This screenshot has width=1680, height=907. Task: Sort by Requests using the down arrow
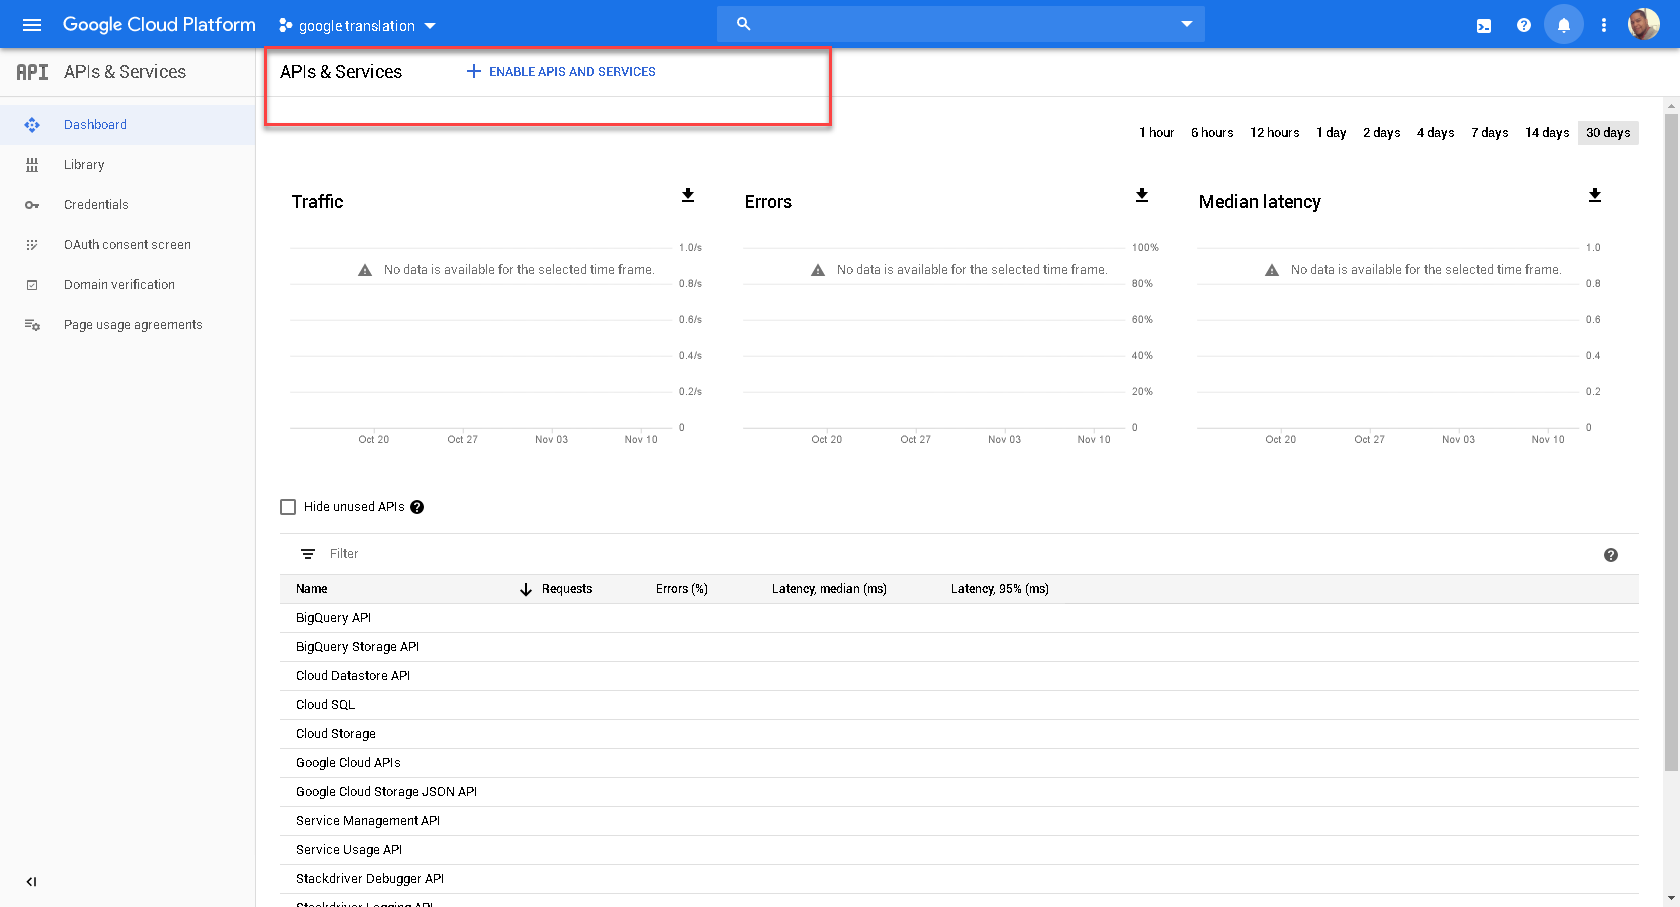[x=526, y=589]
